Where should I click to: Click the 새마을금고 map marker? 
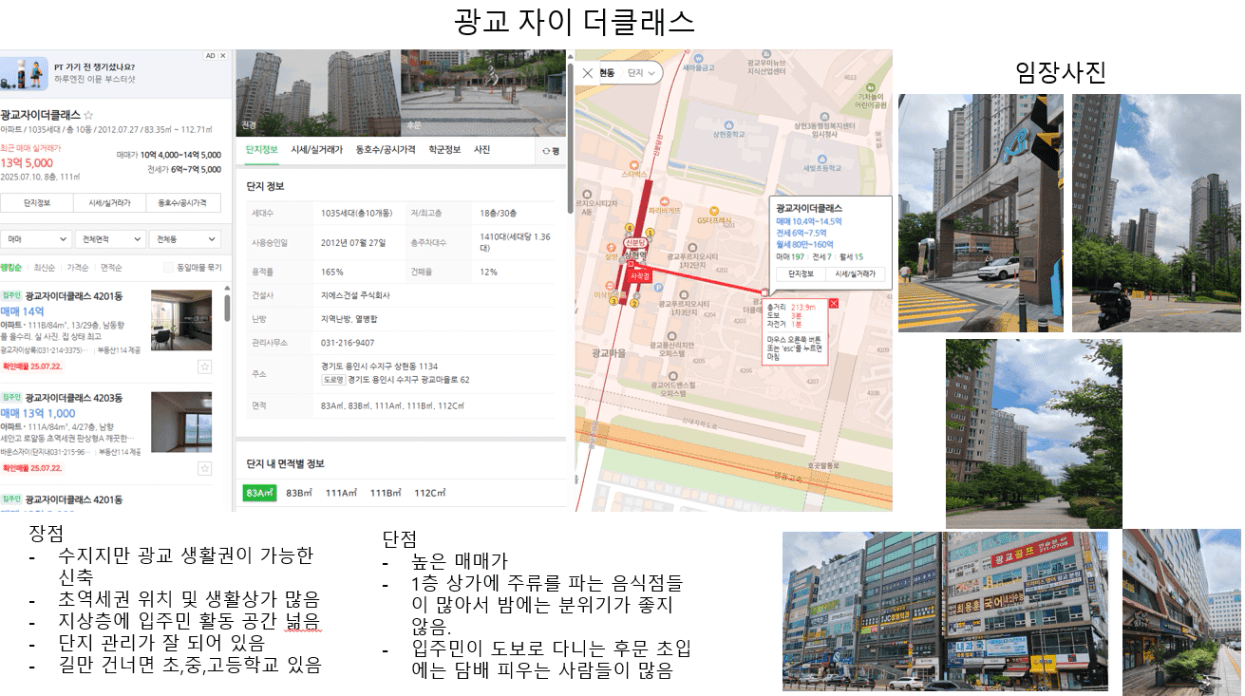[699, 62]
